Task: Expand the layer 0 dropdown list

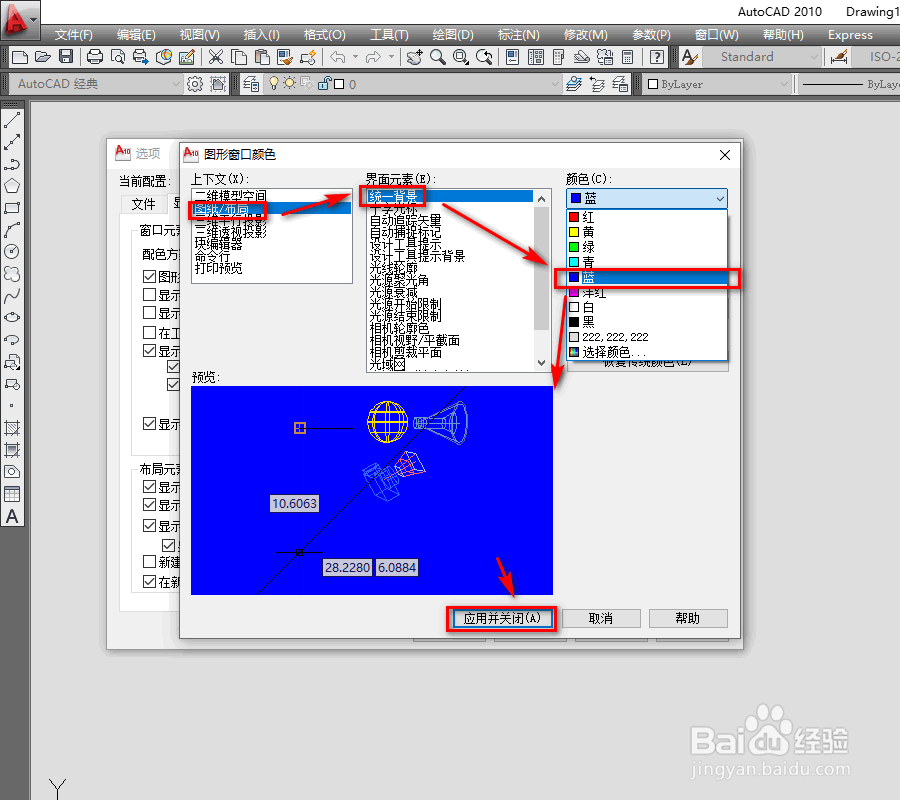Action: pos(554,84)
